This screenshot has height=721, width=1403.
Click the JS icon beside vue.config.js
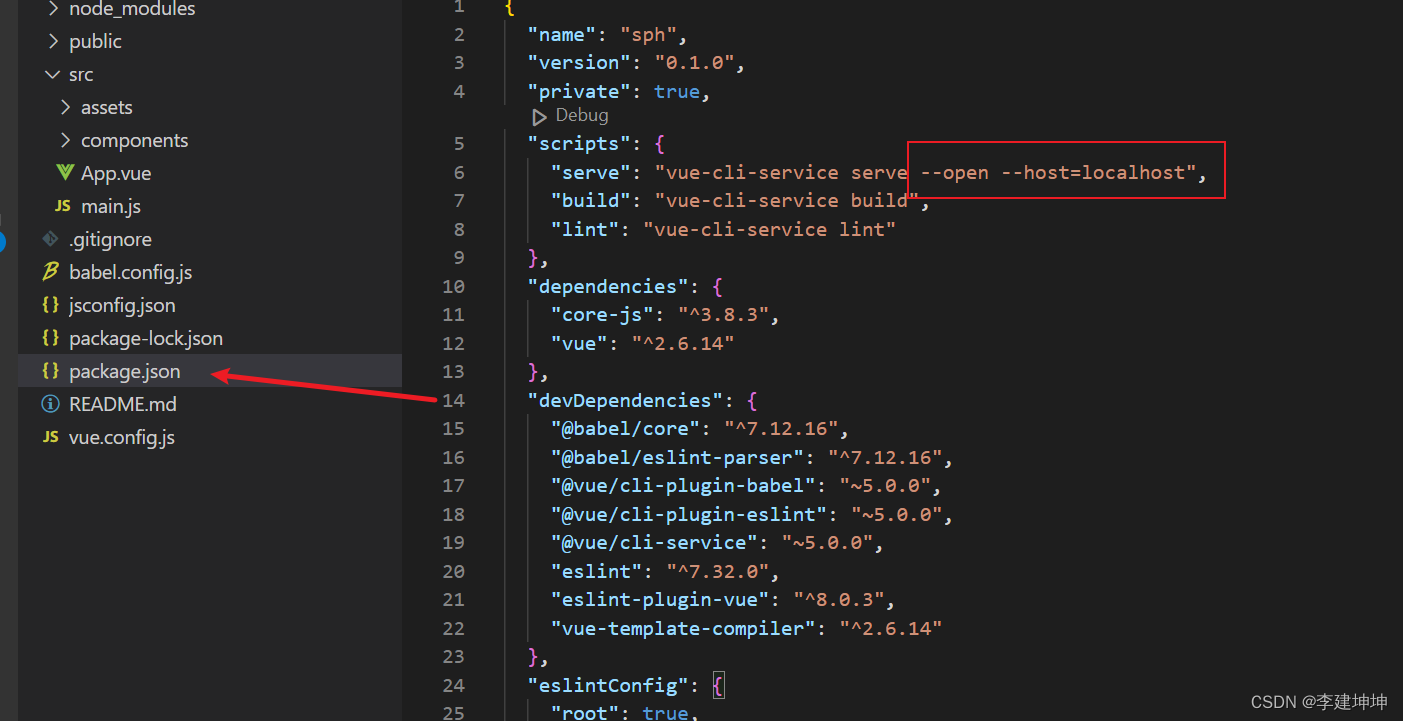click(50, 437)
